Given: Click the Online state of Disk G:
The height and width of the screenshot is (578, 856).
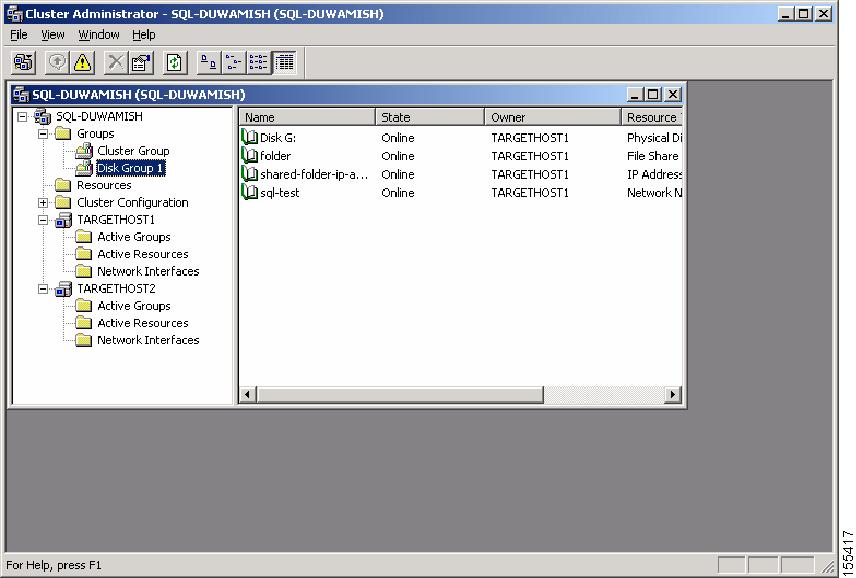Looking at the screenshot, I should (397, 138).
